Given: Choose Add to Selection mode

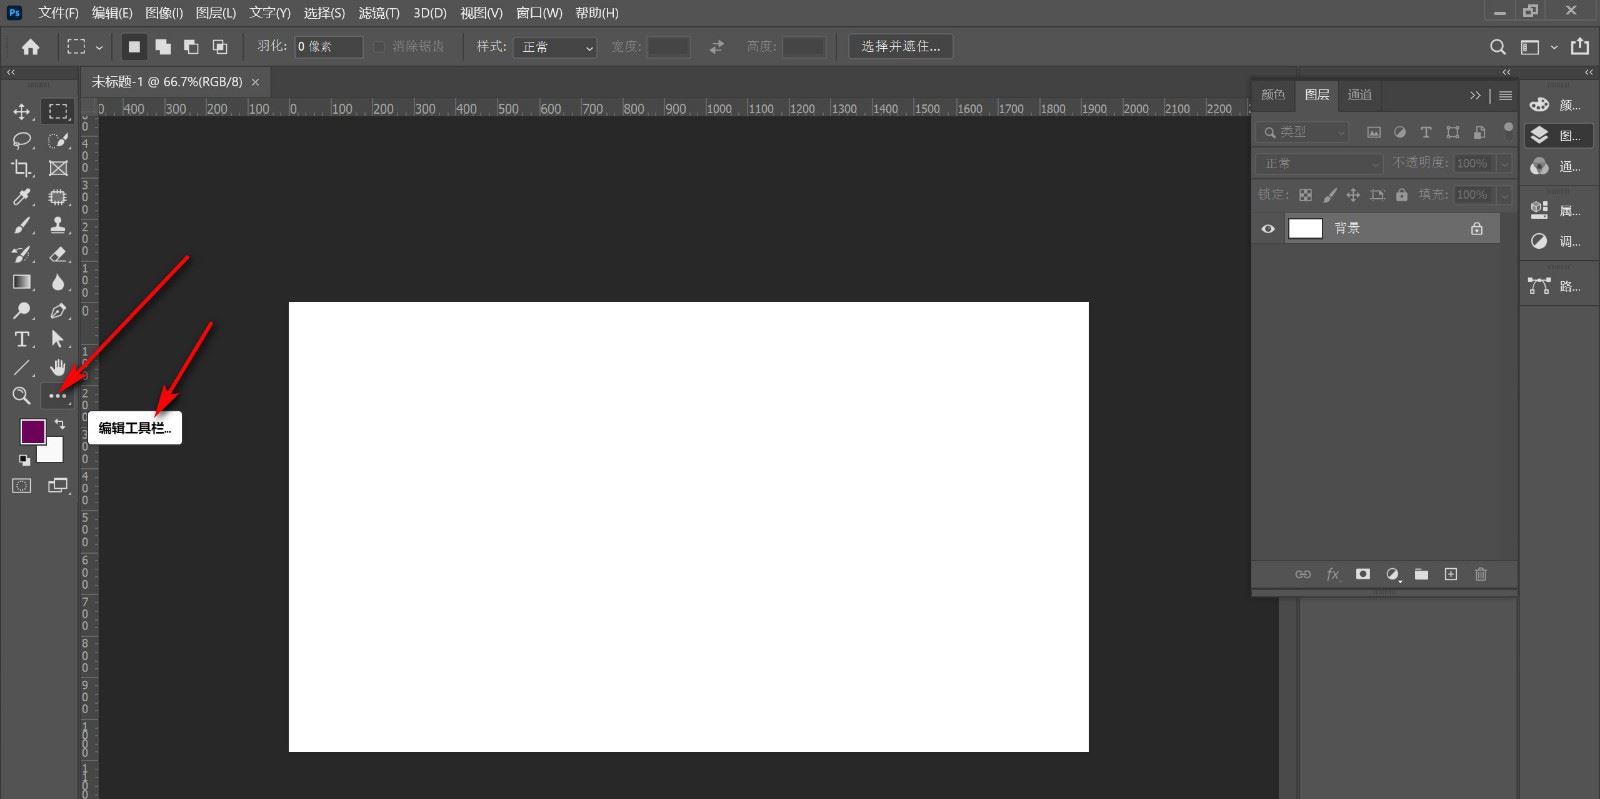Looking at the screenshot, I should pos(163,47).
